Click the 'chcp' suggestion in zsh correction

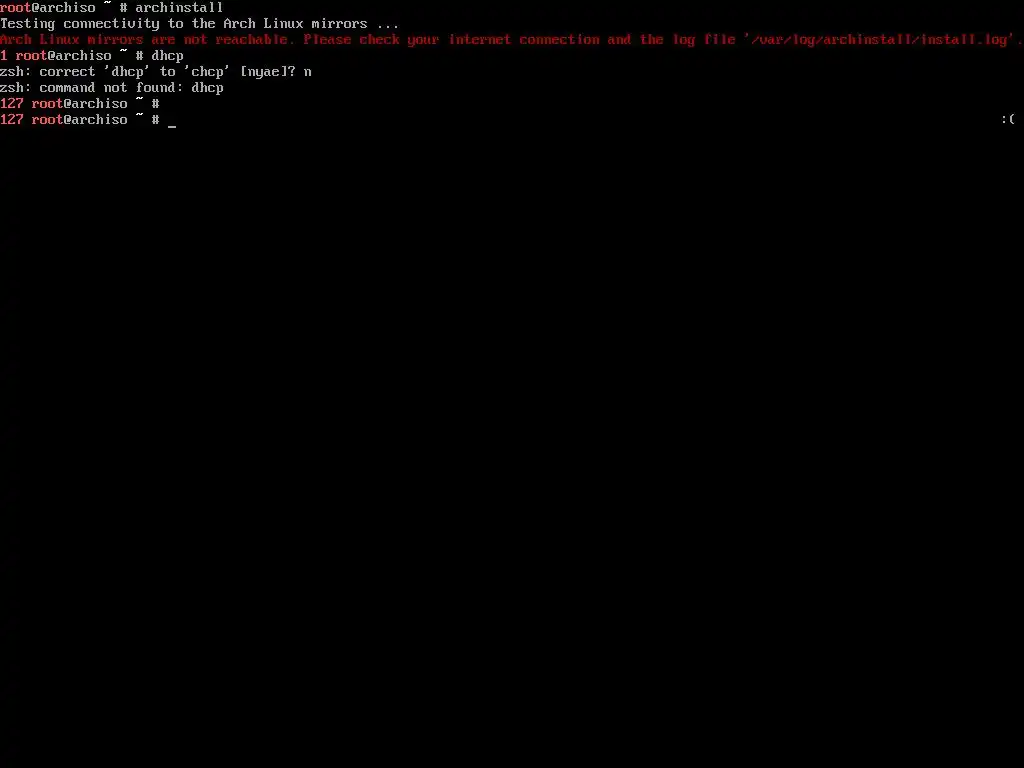[207, 72]
